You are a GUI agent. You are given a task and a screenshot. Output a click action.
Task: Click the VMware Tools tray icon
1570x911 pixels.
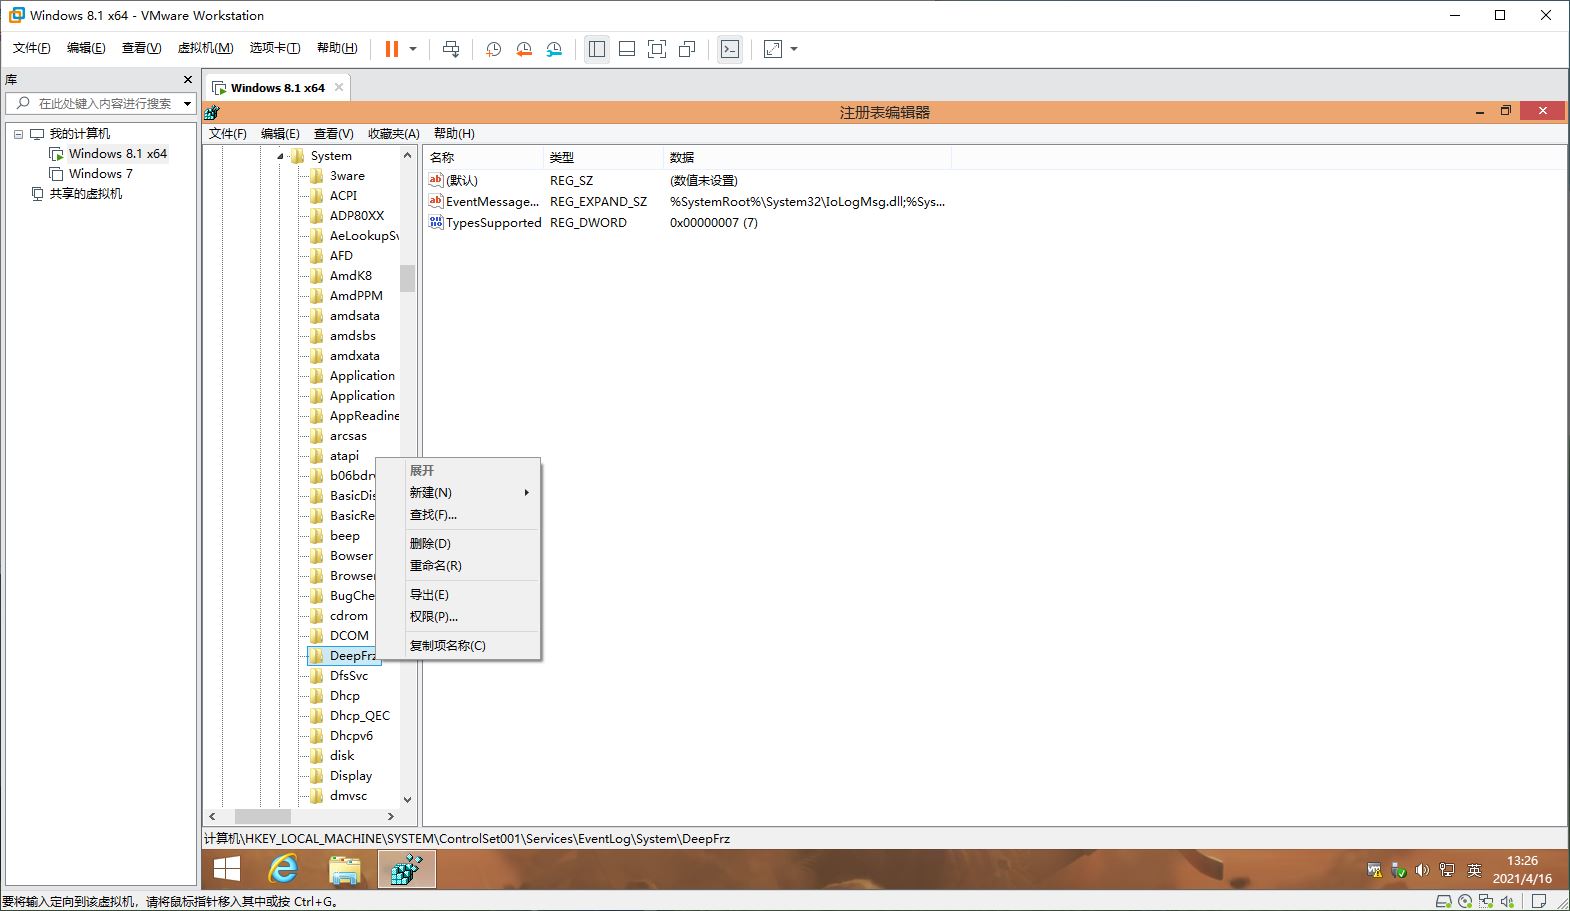click(x=1375, y=870)
